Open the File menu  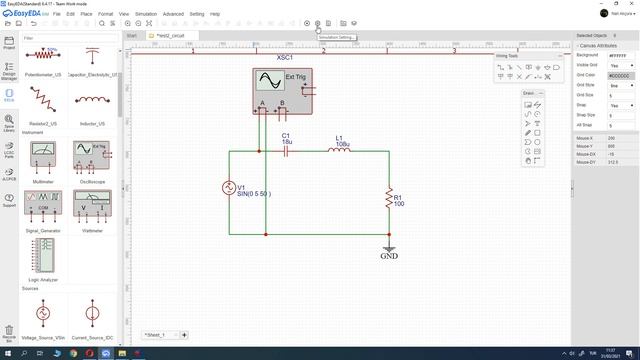point(57,14)
